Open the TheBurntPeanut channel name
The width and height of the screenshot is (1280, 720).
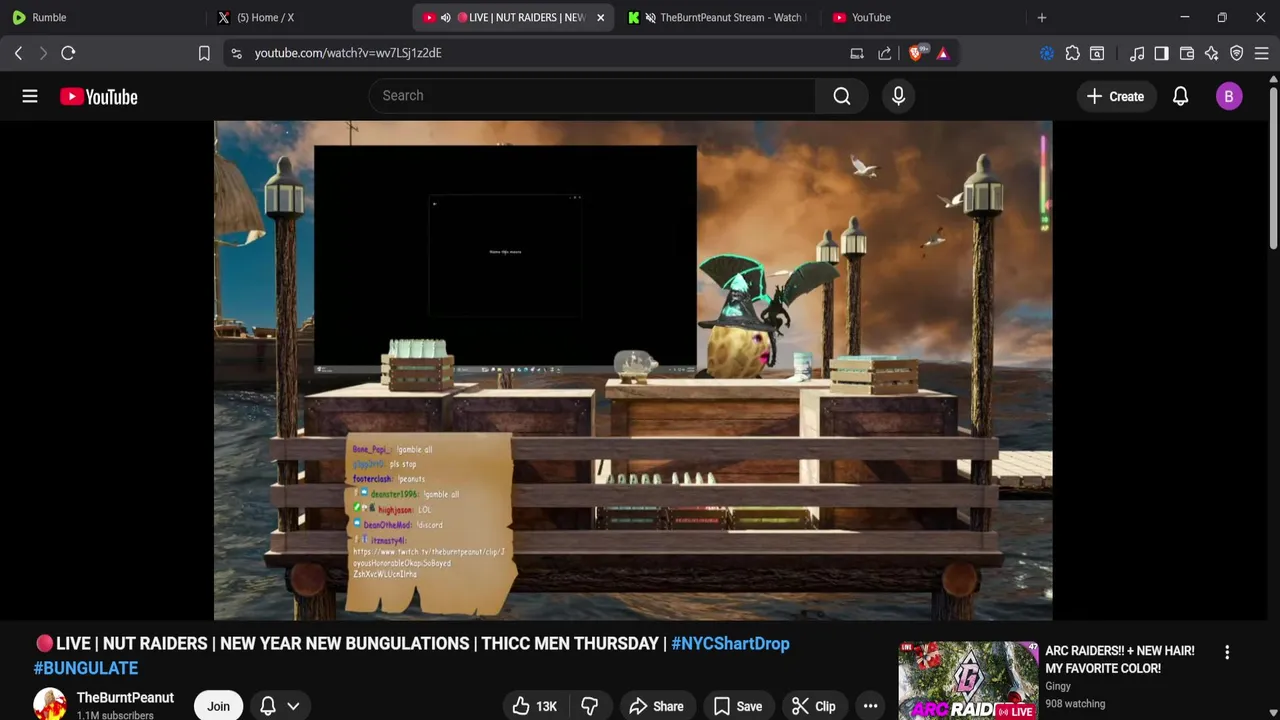pos(125,697)
